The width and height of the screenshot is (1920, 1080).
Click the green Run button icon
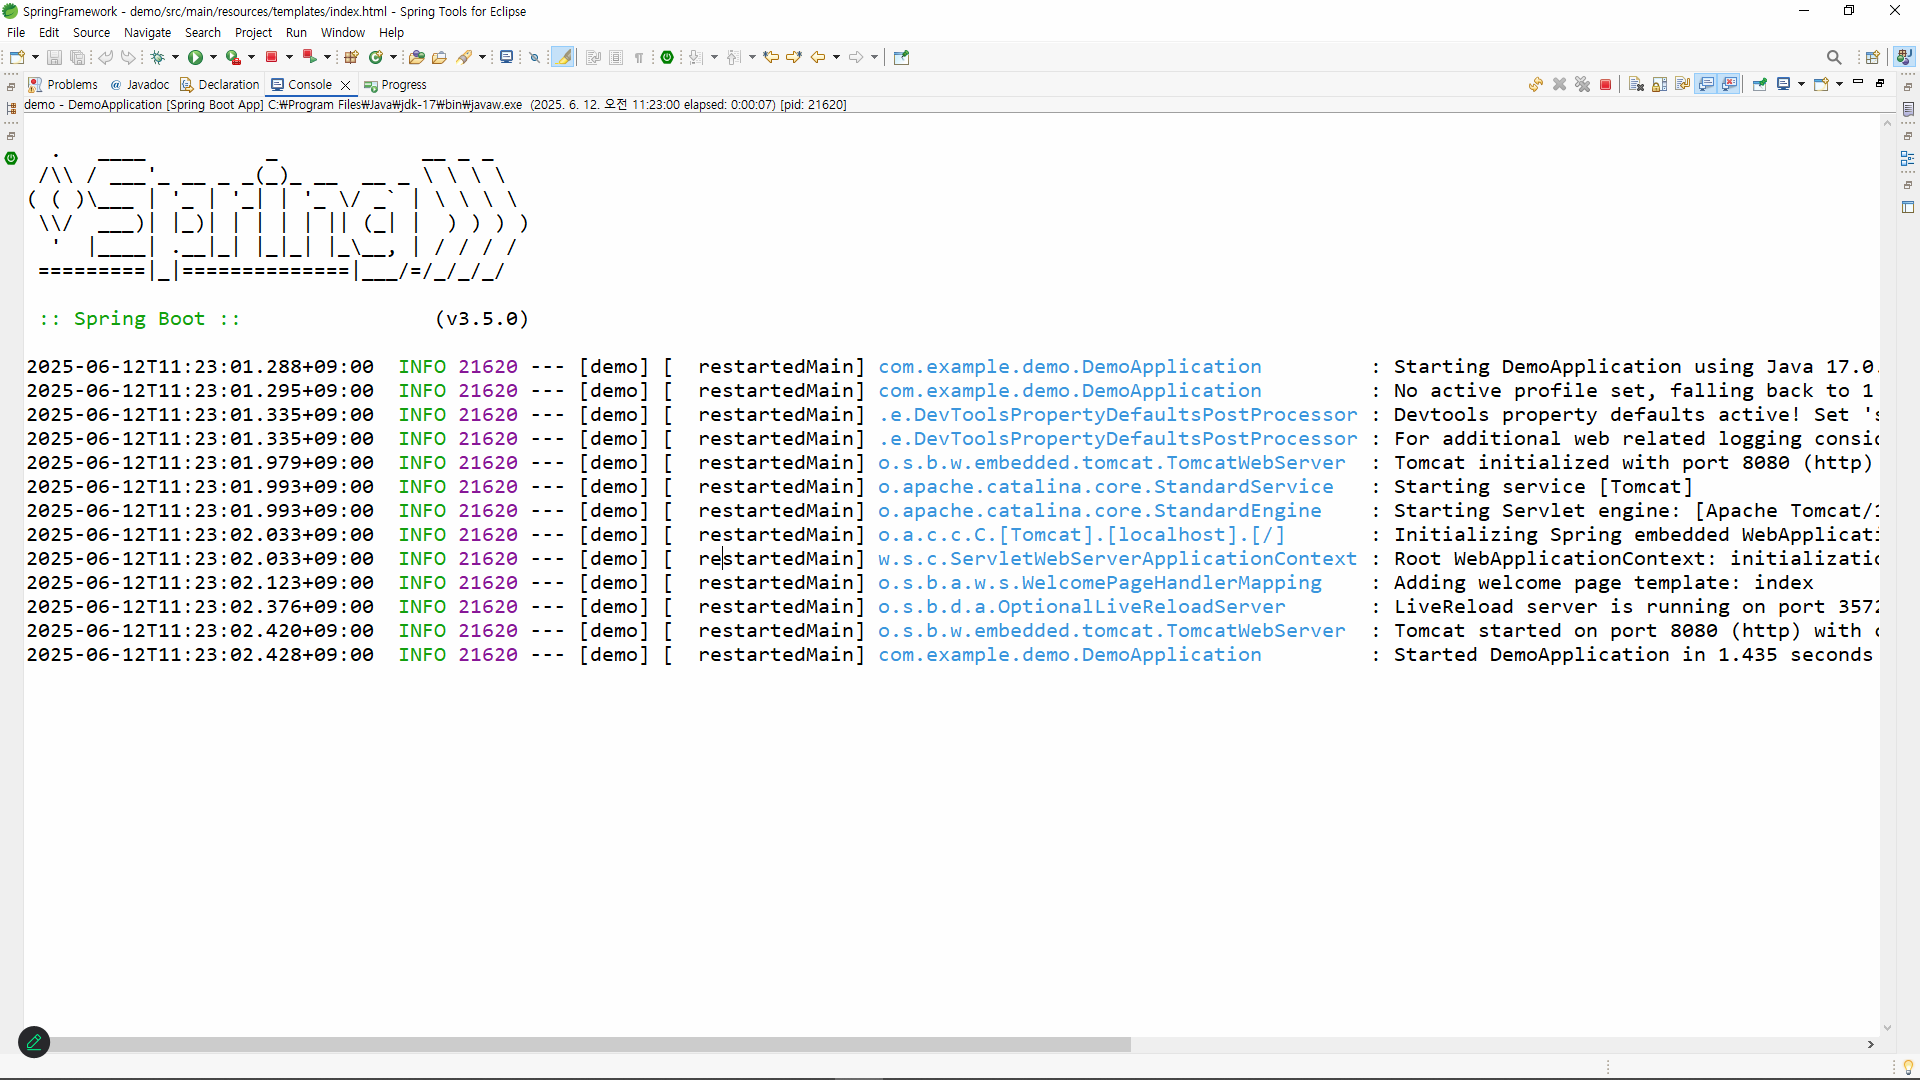point(195,57)
